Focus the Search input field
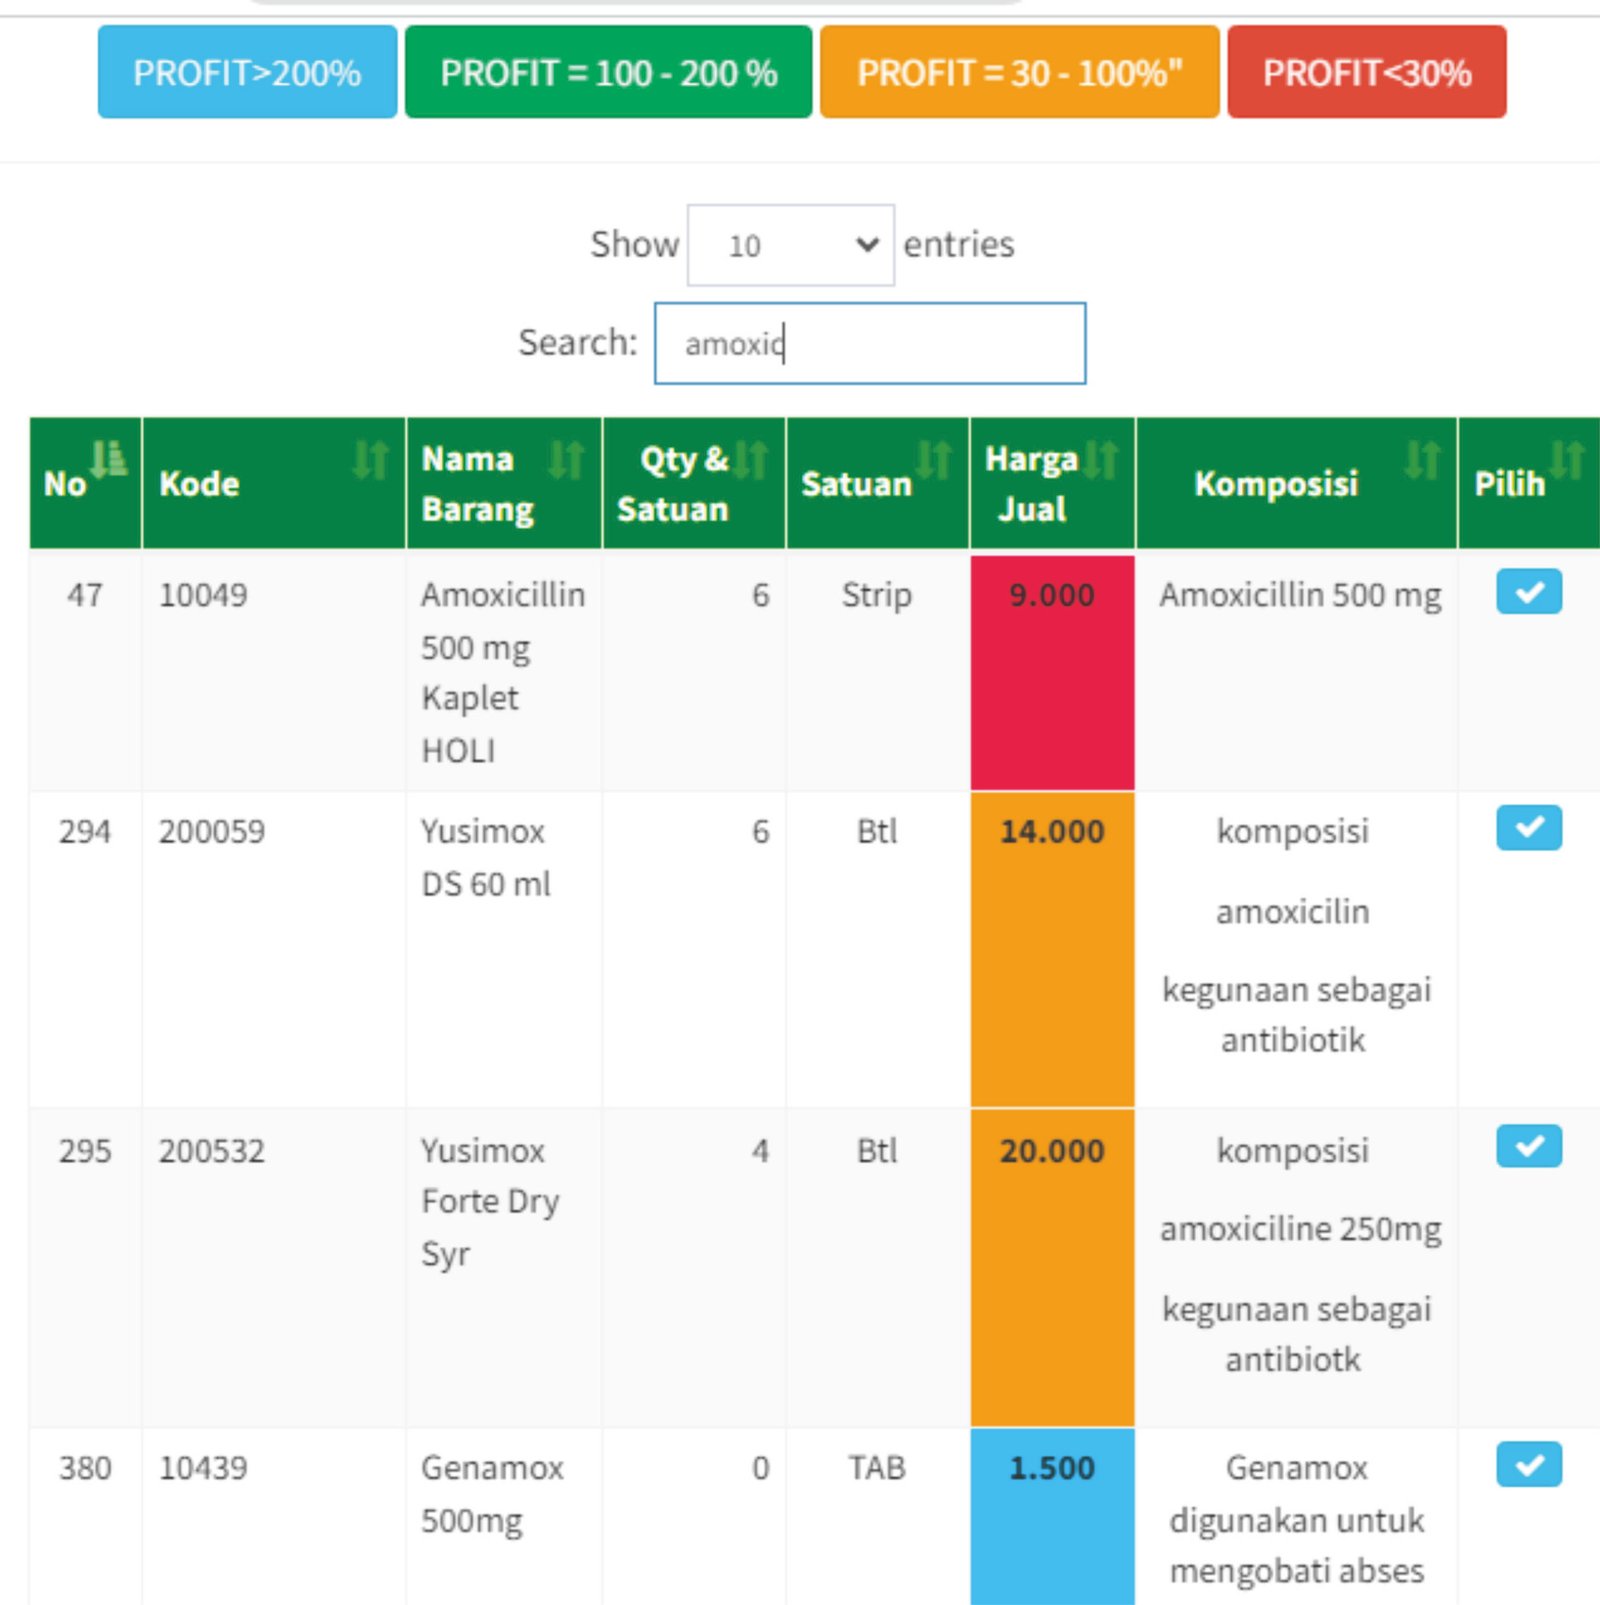Viewport: 1600px width, 1605px height. coord(870,343)
